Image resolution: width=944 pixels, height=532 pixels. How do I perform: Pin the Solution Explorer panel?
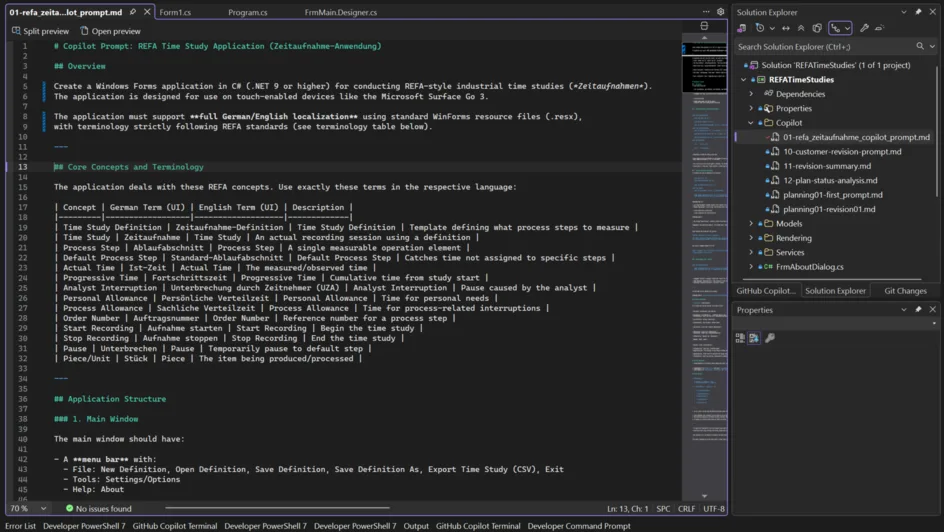point(918,12)
